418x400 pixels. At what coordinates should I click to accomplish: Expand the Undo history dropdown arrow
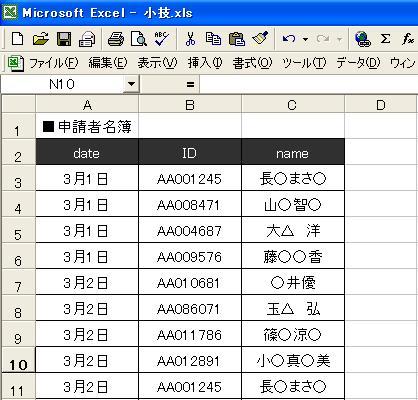pyautogui.click(x=305, y=39)
